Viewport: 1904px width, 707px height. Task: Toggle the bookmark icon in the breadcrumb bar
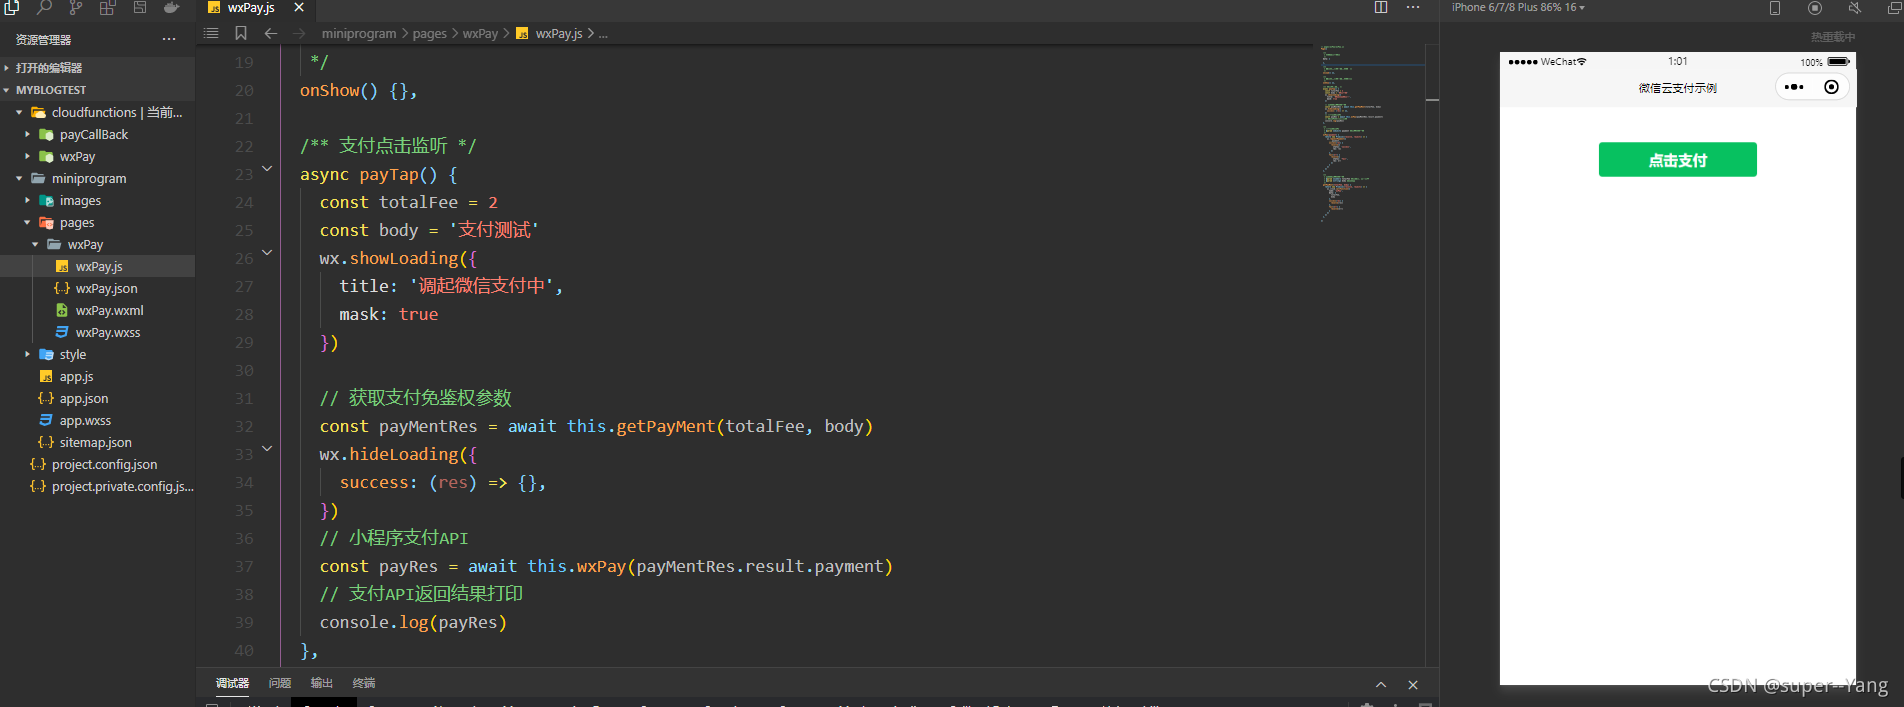click(241, 33)
